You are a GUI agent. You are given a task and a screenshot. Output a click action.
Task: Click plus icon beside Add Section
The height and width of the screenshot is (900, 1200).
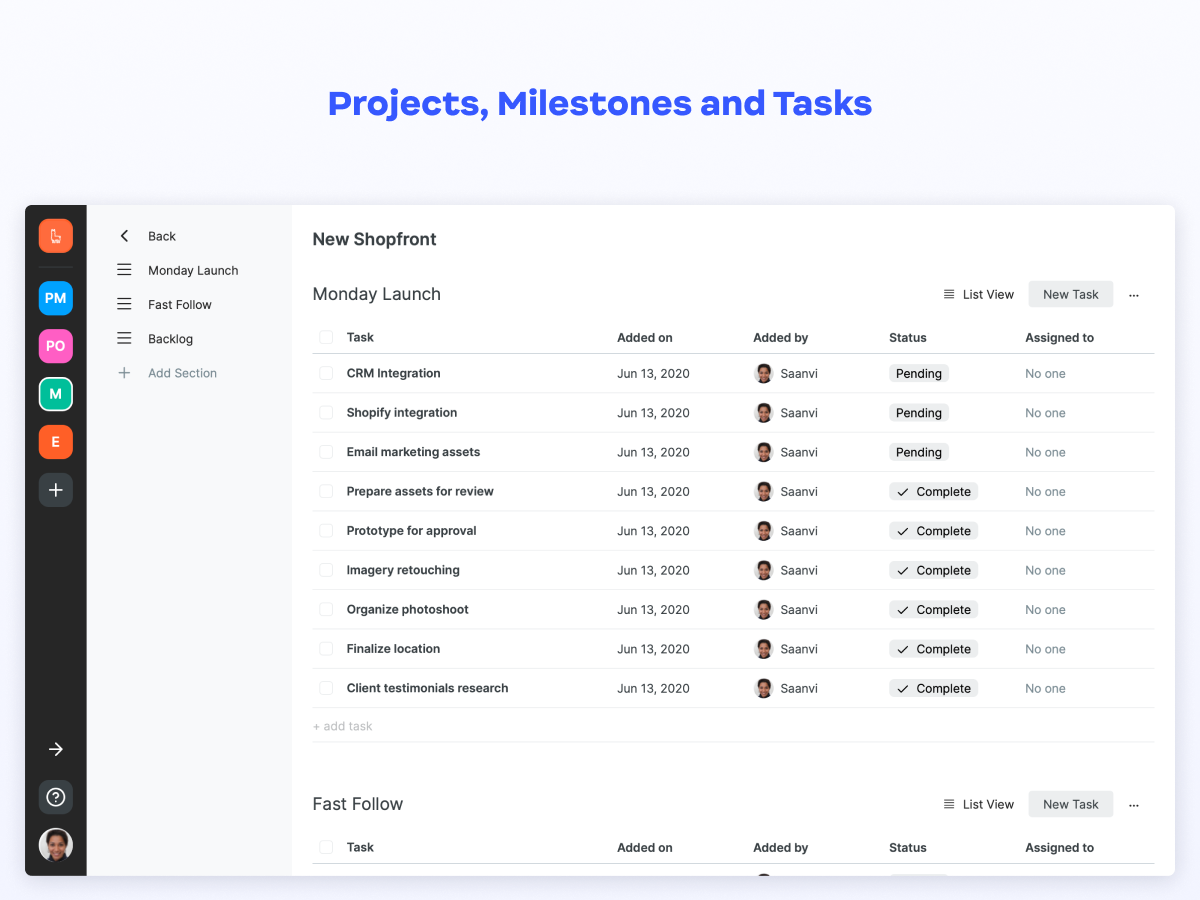(124, 373)
